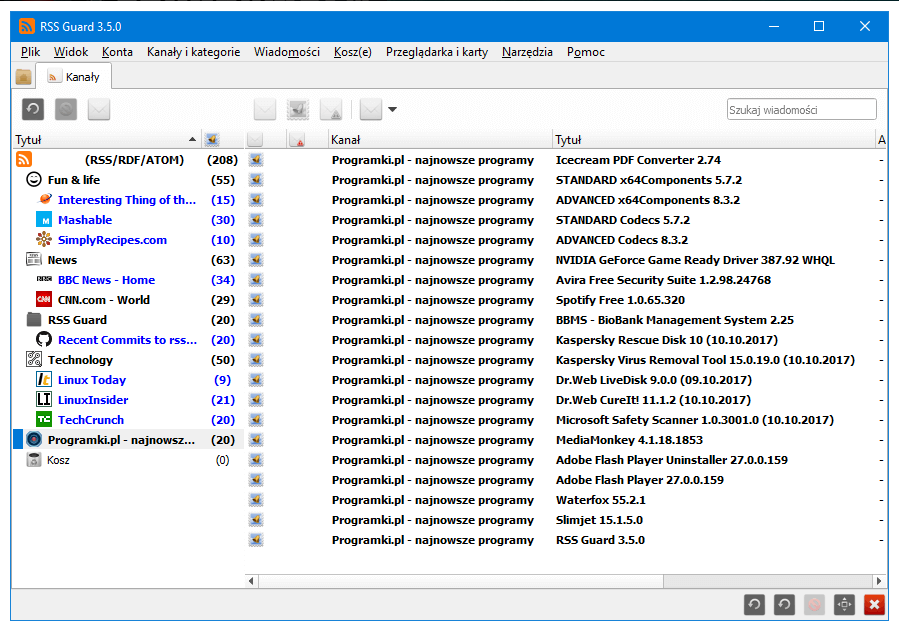Toggle read status of MediaMonkey 4.1.18.1853 row
Screen dimensions: 899x630
pyautogui.click(x=256, y=440)
